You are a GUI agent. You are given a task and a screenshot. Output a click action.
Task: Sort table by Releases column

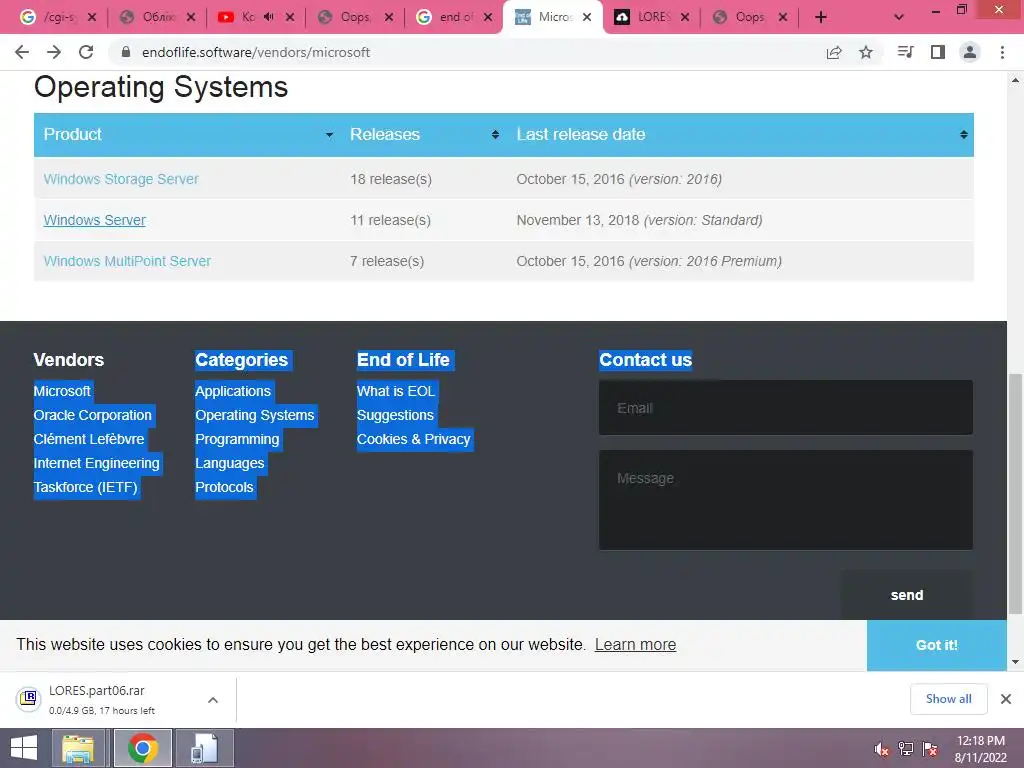(x=424, y=135)
